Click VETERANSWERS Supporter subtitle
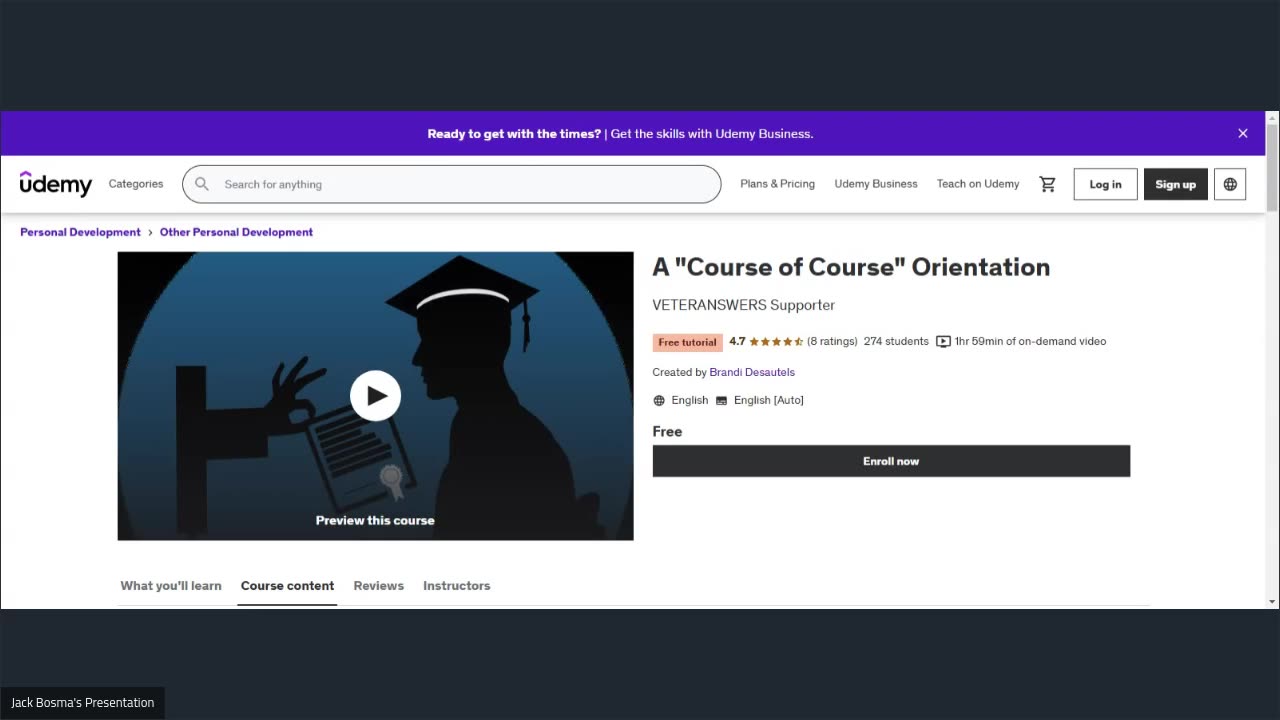Viewport: 1280px width, 720px height. pos(743,305)
